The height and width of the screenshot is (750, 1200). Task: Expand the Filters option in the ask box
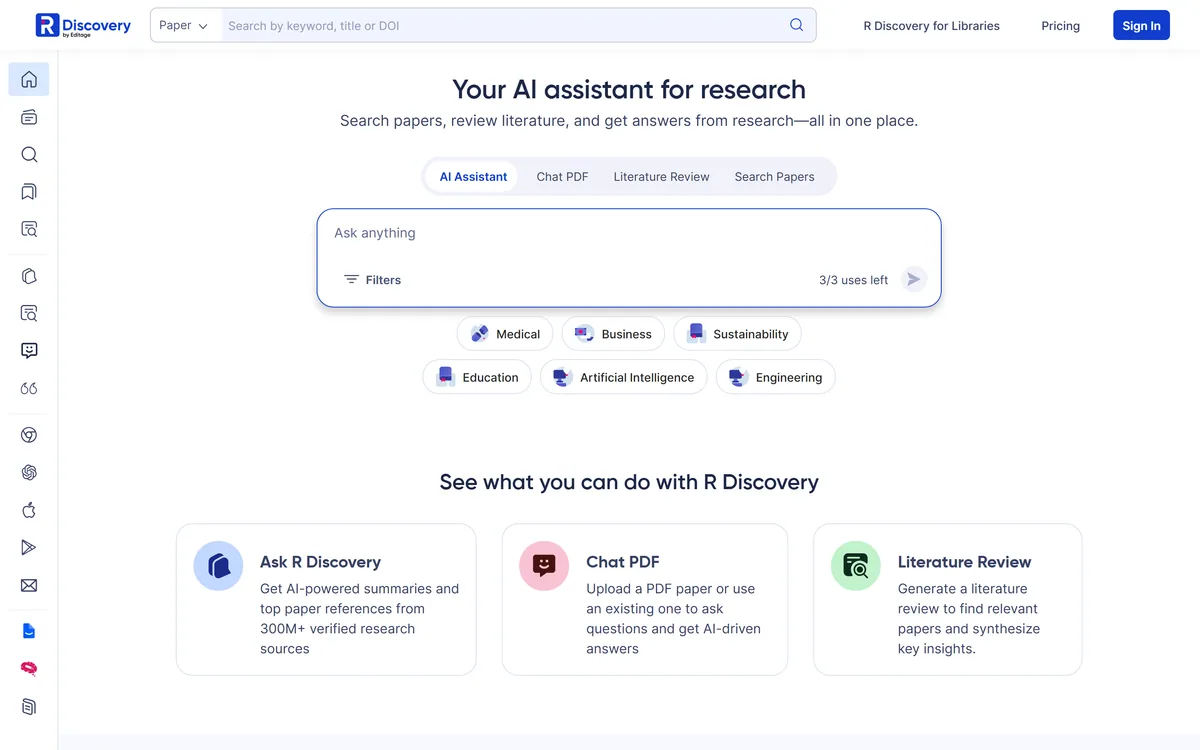(372, 280)
